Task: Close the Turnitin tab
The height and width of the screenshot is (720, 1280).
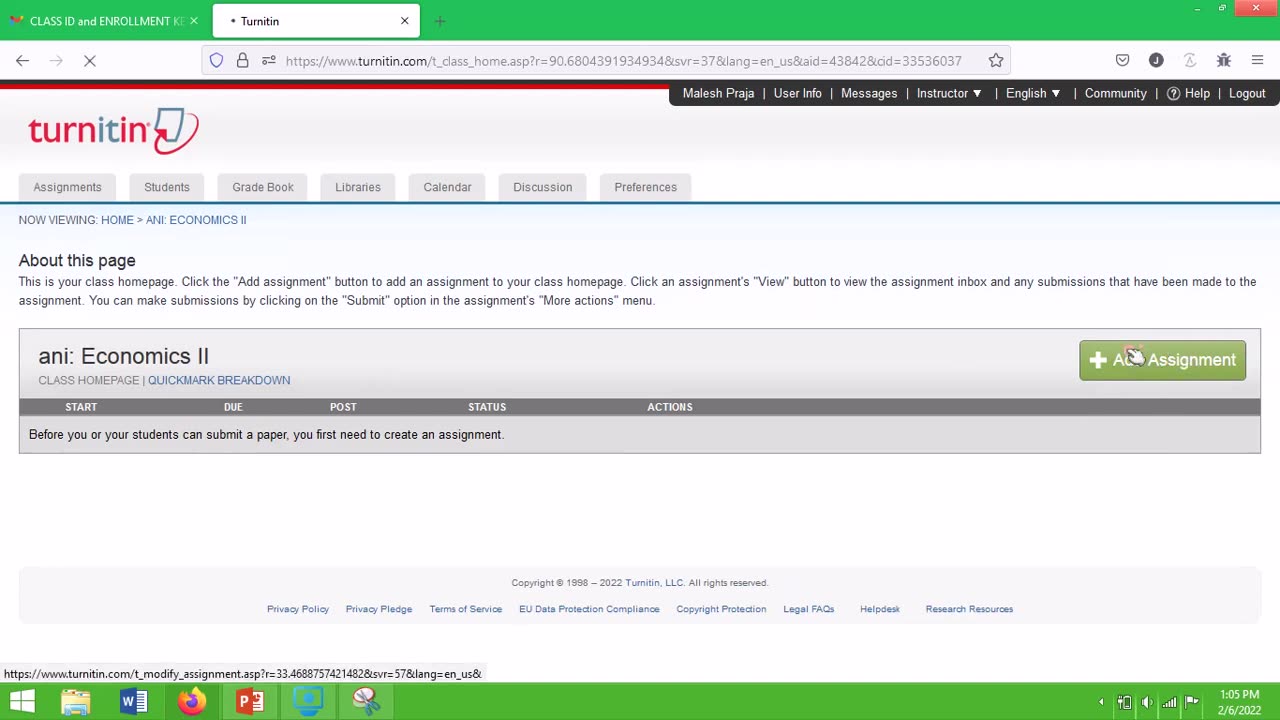Action: click(404, 21)
